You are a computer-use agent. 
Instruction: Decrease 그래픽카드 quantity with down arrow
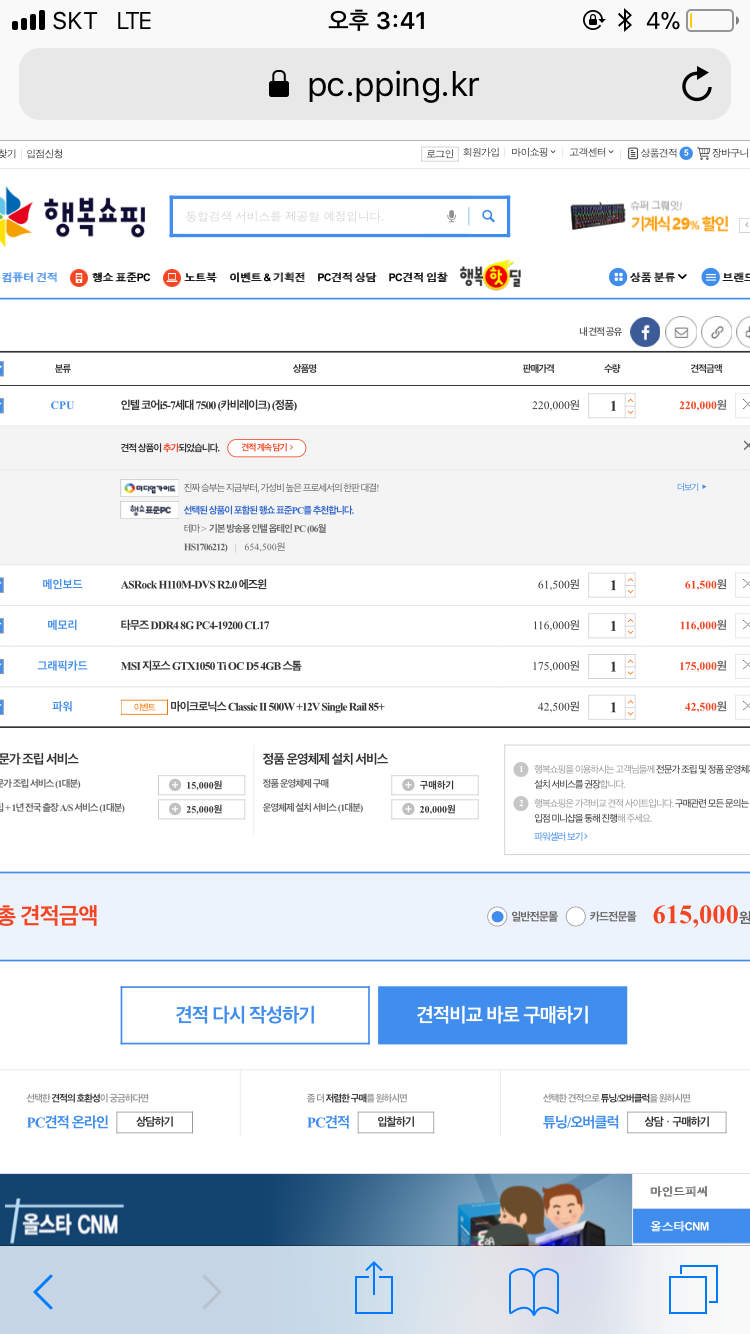[x=630, y=671]
